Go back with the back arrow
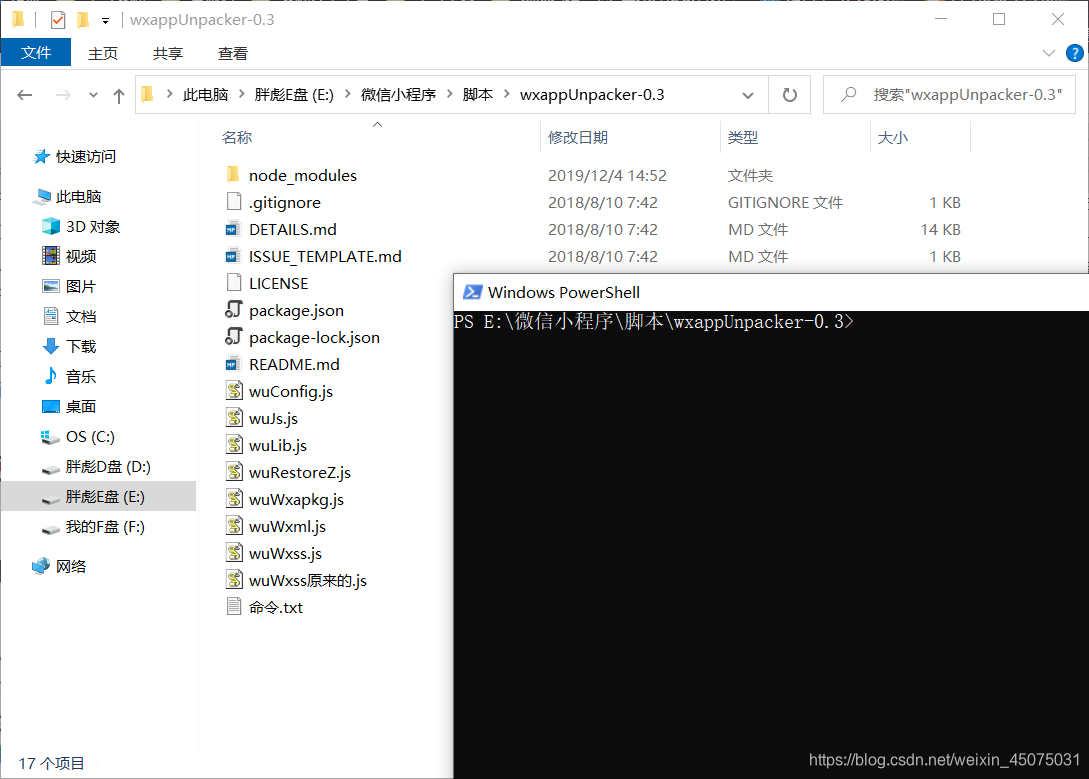 click(25, 95)
